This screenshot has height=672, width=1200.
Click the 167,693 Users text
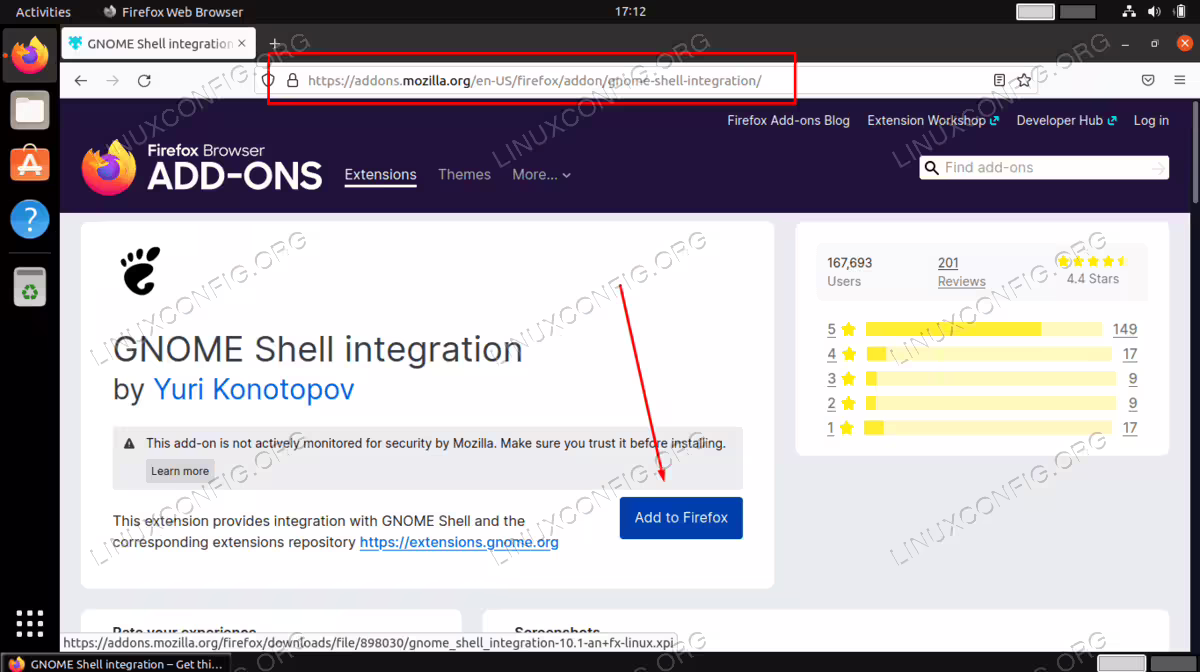[x=850, y=272]
